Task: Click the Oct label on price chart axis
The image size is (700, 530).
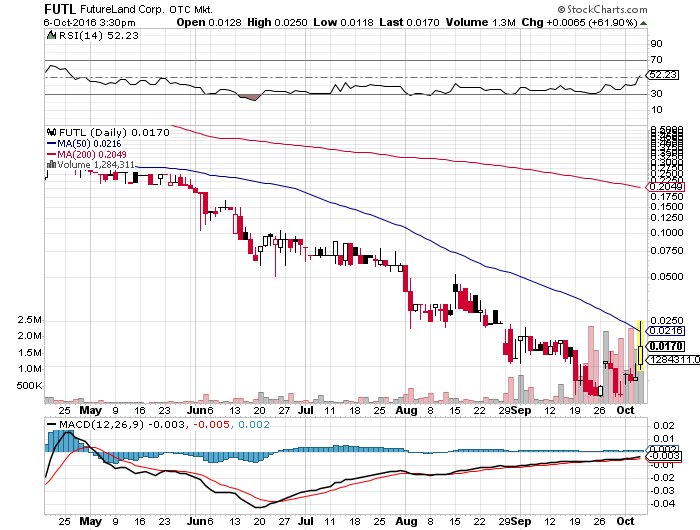Action: click(x=625, y=410)
